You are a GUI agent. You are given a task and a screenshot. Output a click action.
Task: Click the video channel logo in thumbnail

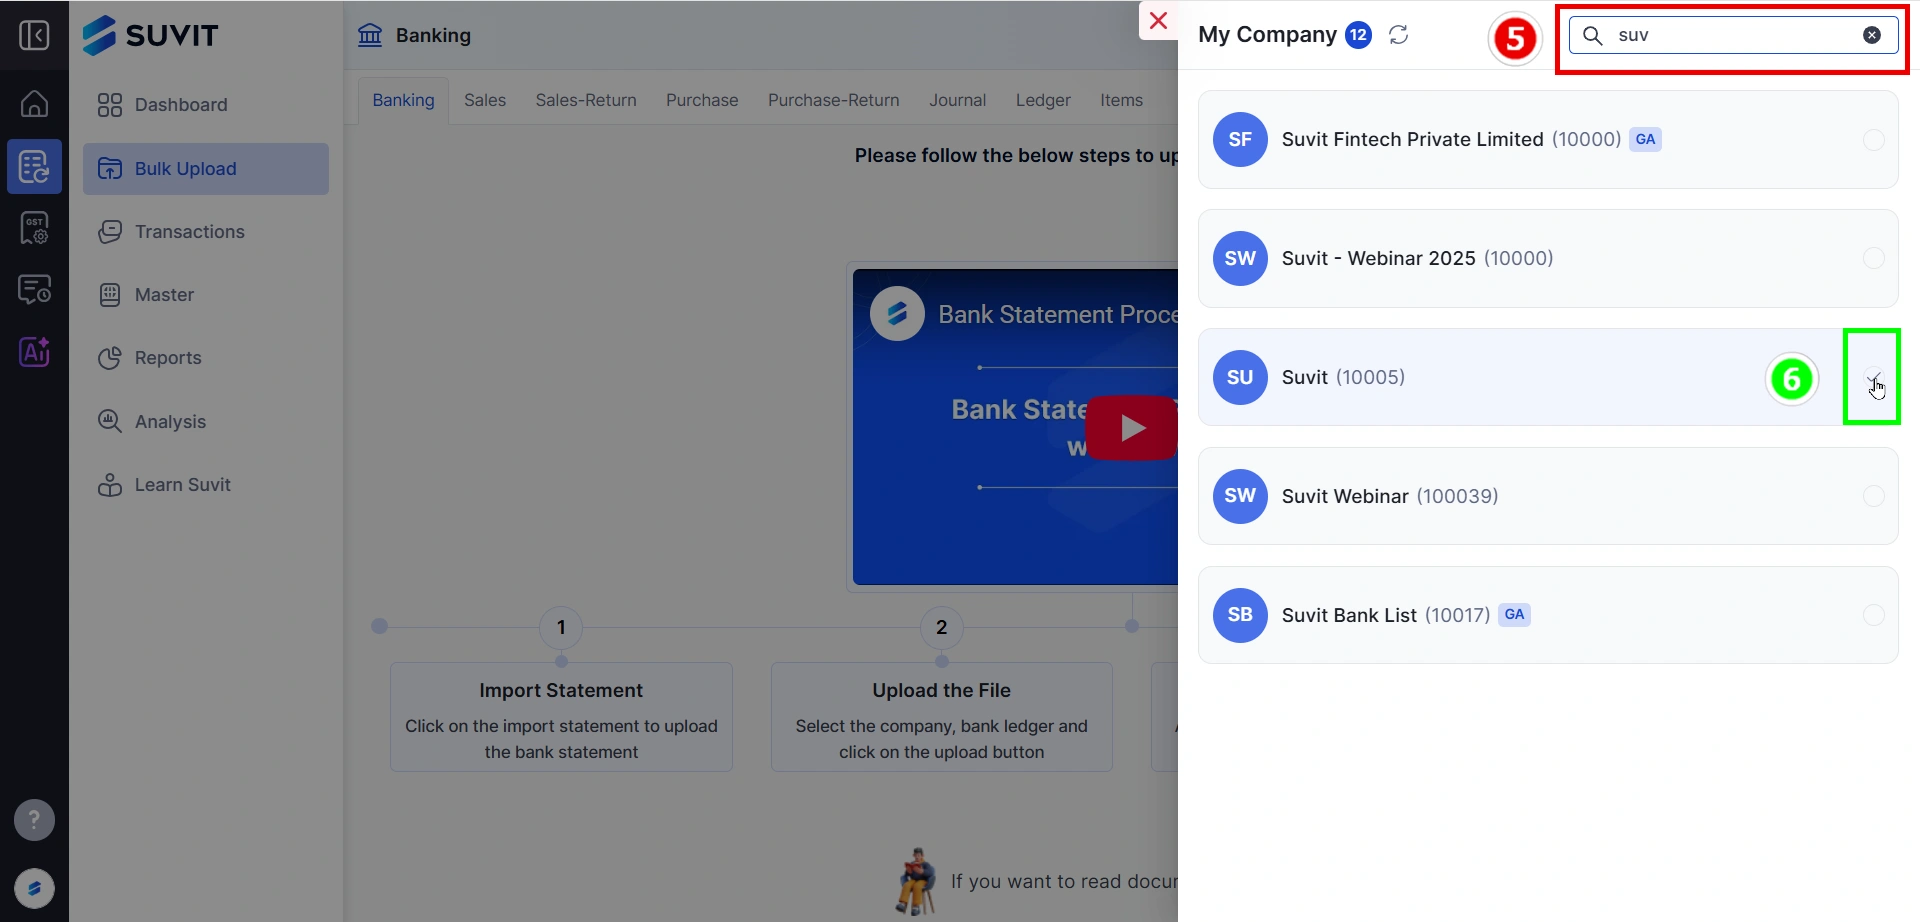(x=897, y=314)
